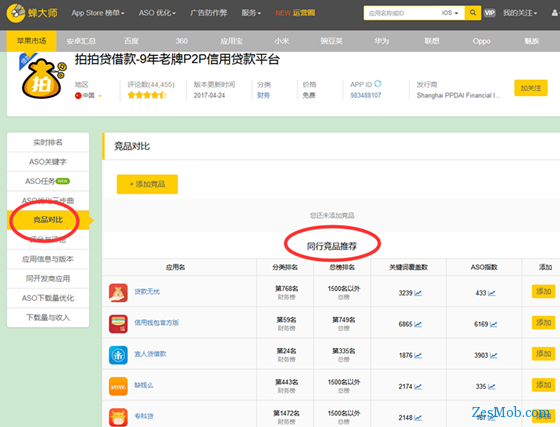Viewport: 560px width, 427px height.
Task: Click the user profile icon in header
Action: [x=555, y=13]
